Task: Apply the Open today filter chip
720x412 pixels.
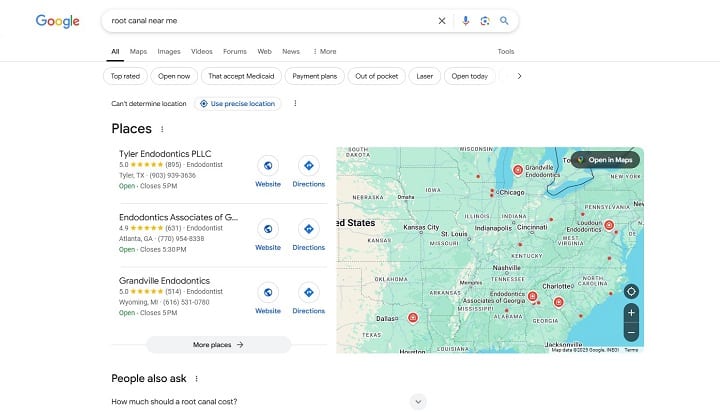Action: tap(469, 76)
